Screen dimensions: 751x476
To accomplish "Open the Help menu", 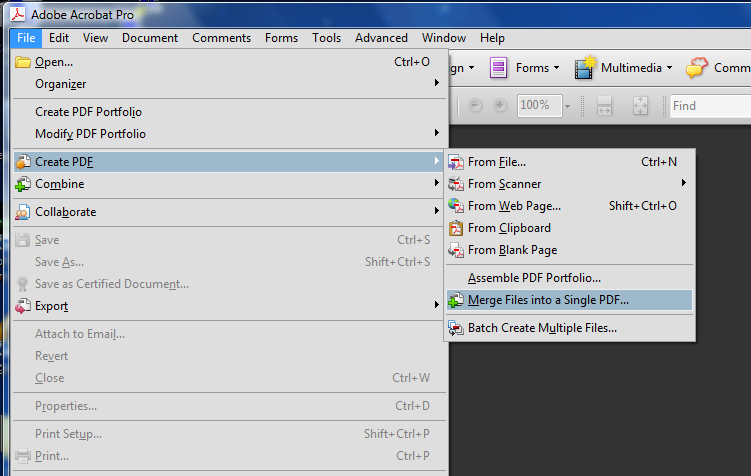I will pos(492,38).
